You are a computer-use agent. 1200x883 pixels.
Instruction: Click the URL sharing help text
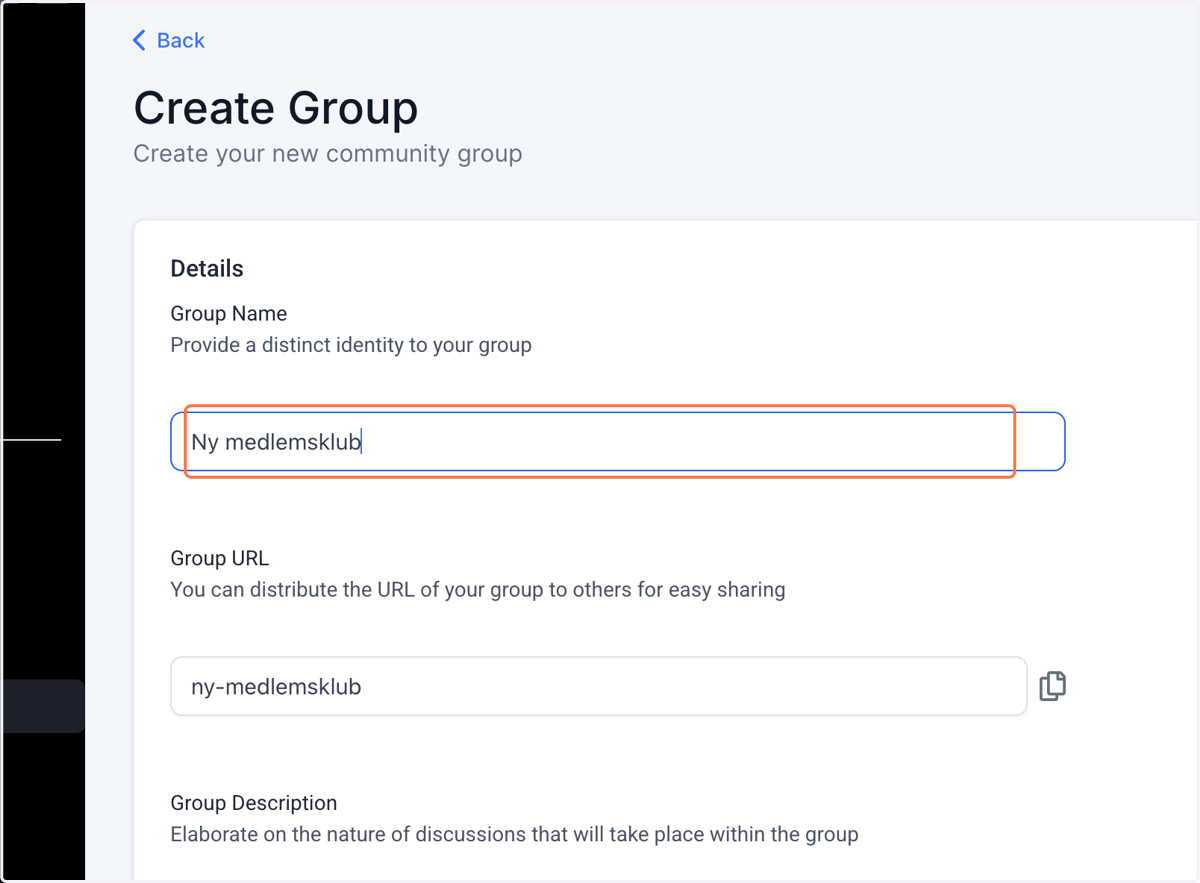coord(478,590)
